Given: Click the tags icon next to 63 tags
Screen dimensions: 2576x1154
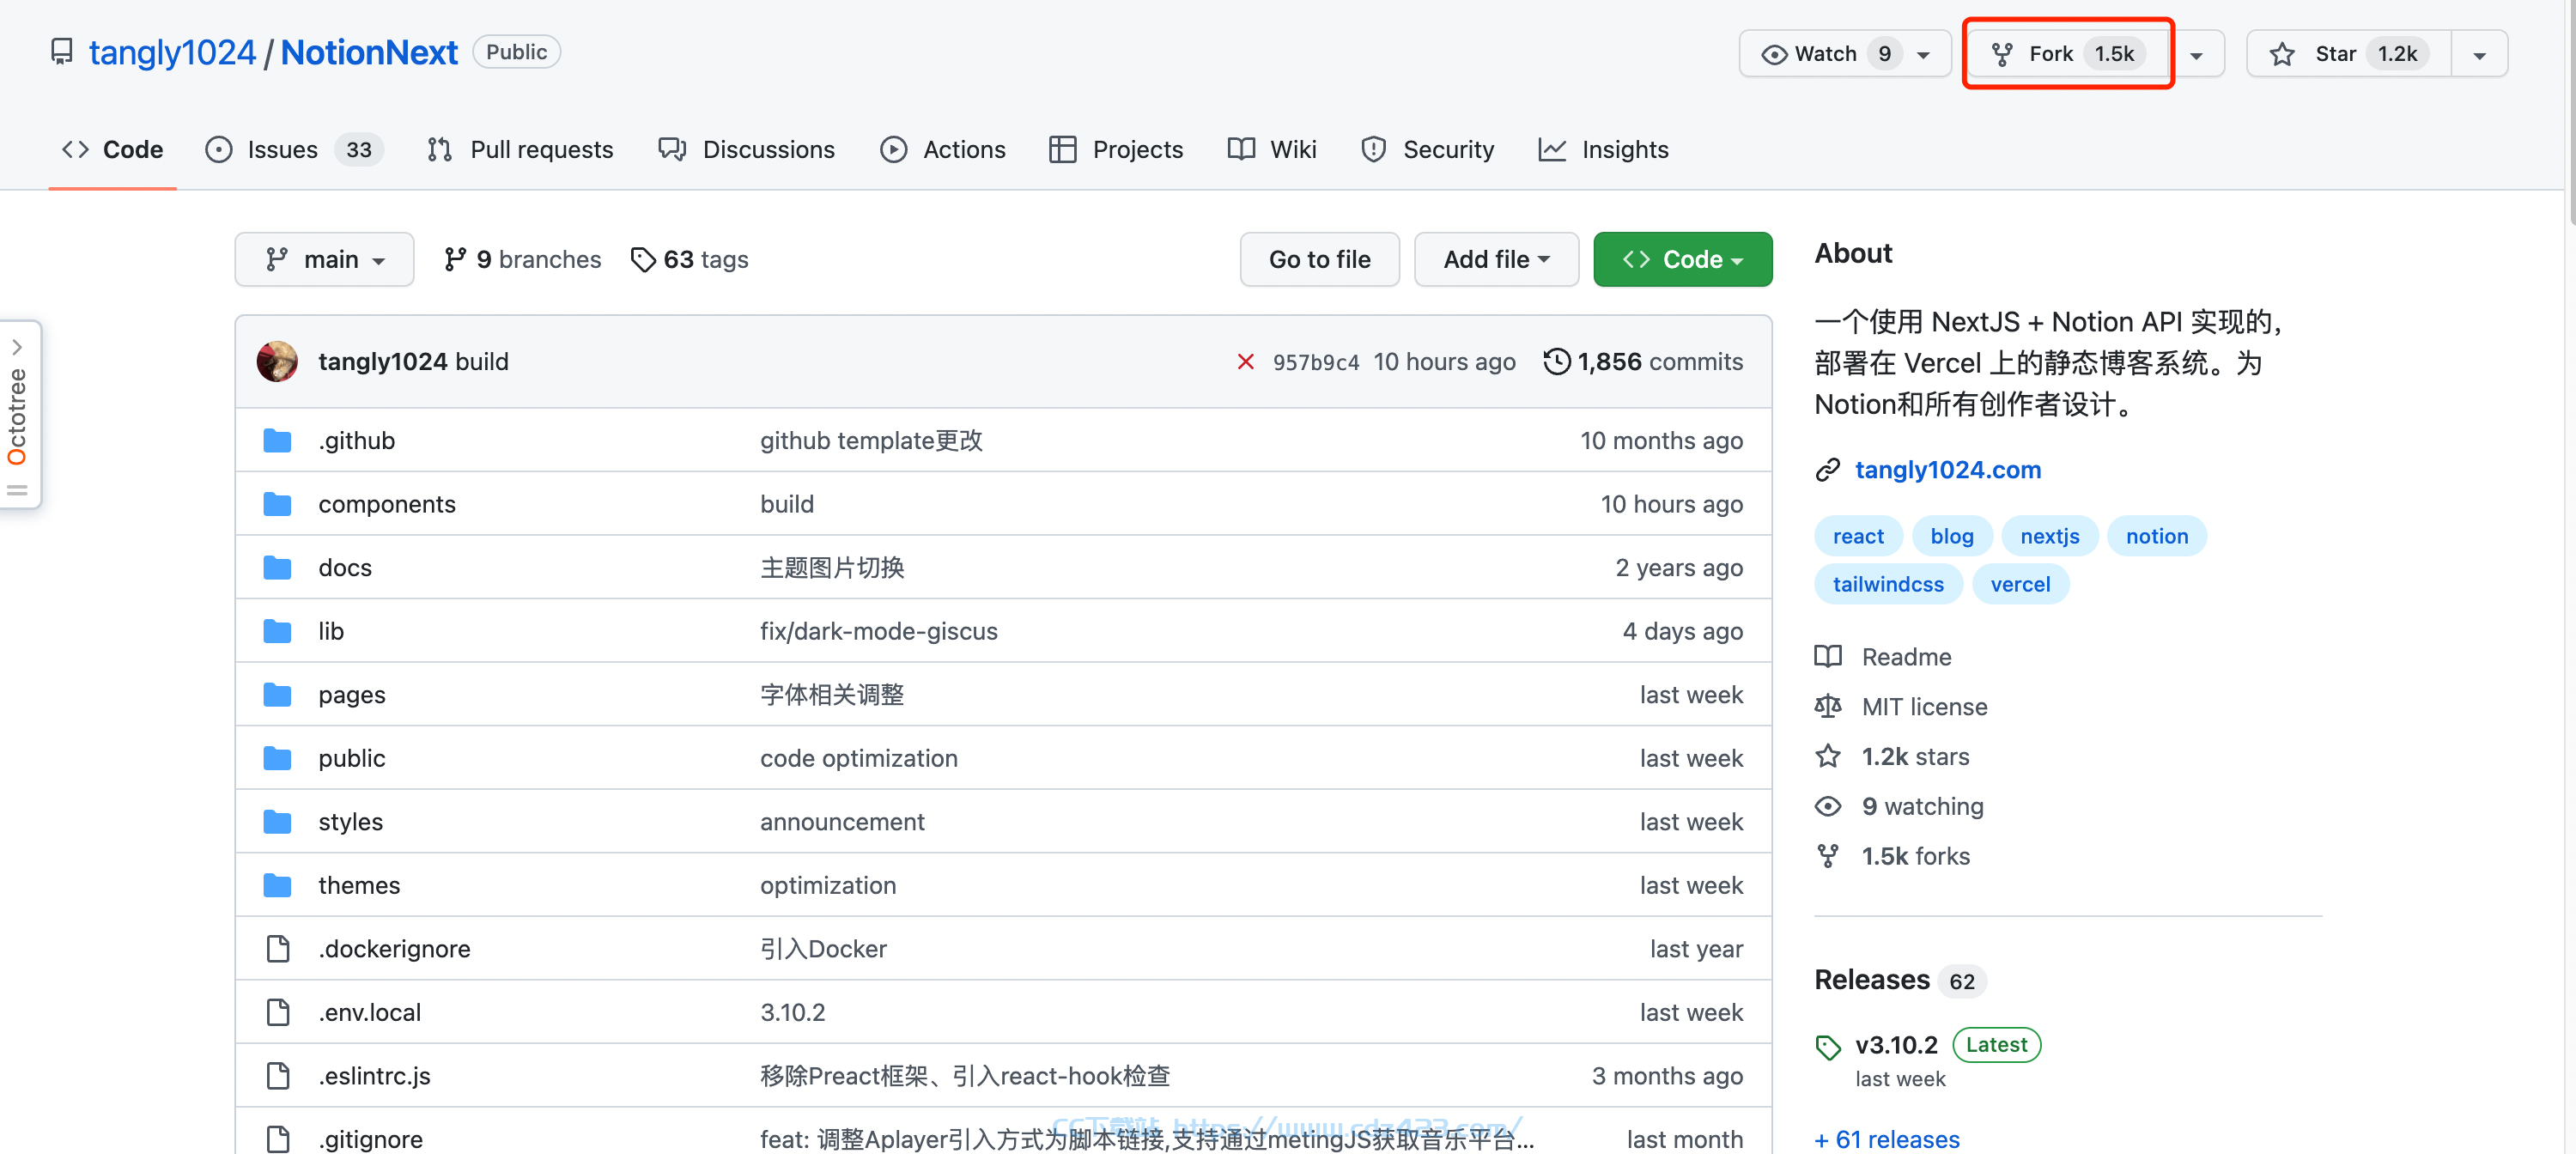Looking at the screenshot, I should pyautogui.click(x=643, y=260).
